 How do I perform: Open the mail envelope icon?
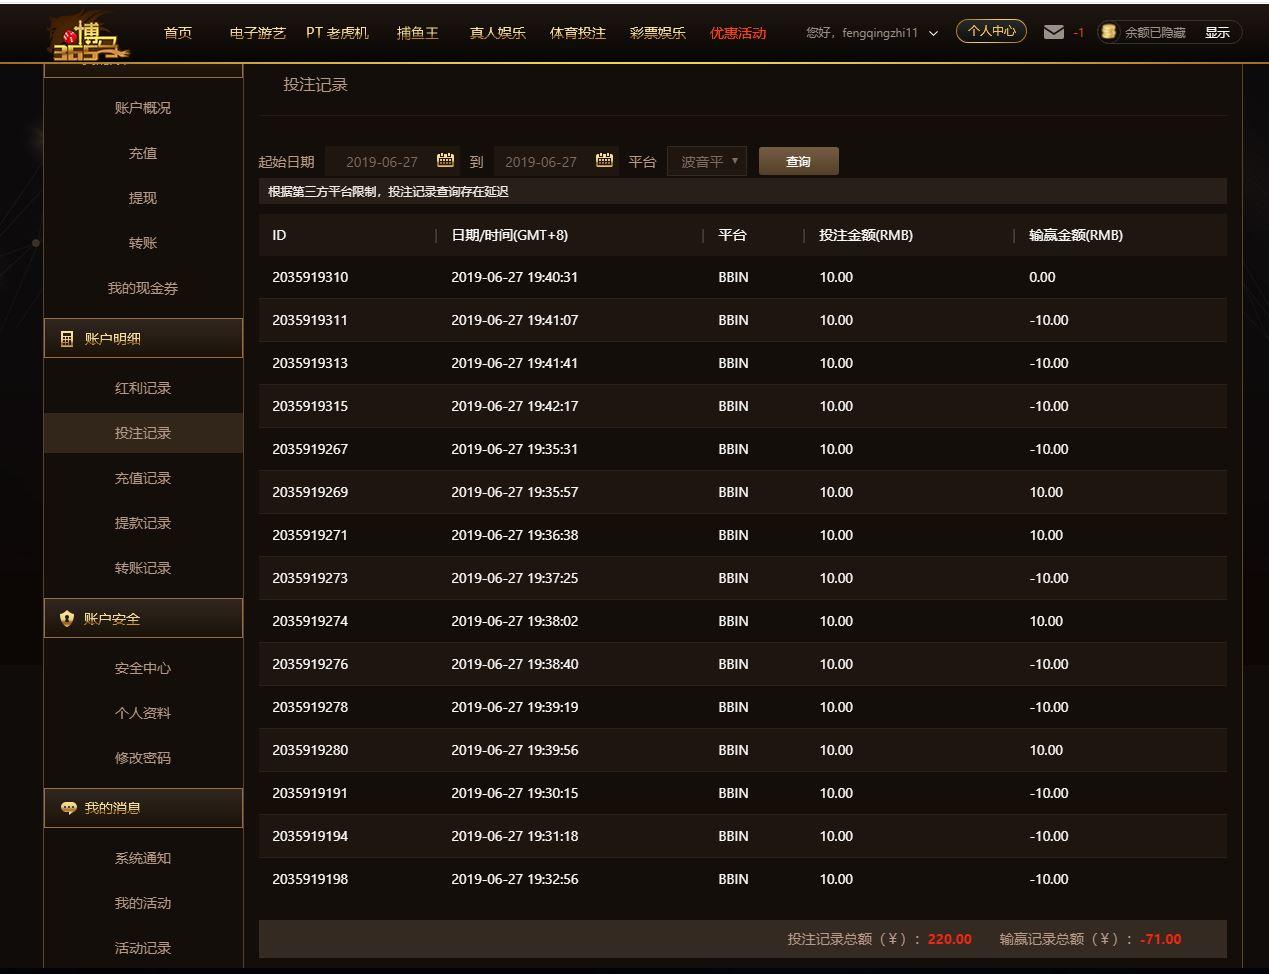click(x=1053, y=32)
